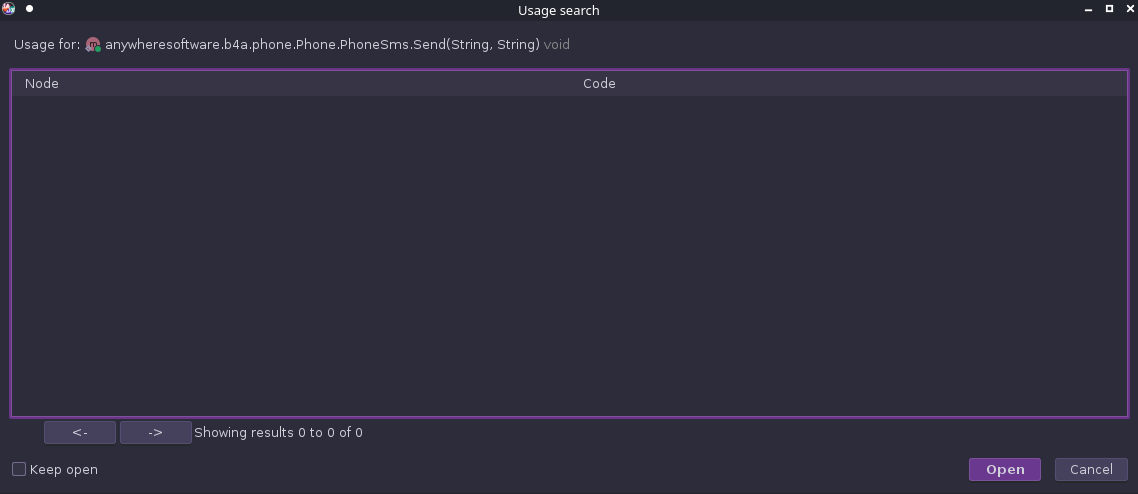
Task: Minimize the Usage search window
Action: coord(1089,10)
